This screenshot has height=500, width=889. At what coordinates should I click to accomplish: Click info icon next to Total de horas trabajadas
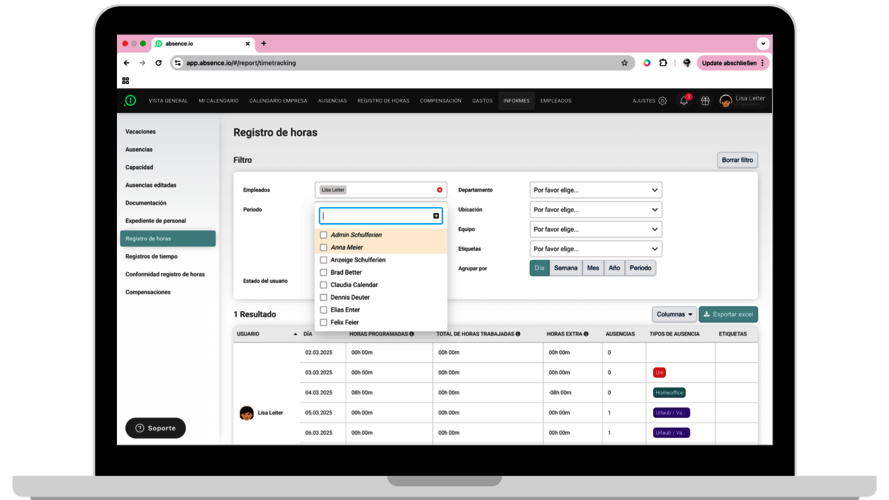click(x=518, y=334)
